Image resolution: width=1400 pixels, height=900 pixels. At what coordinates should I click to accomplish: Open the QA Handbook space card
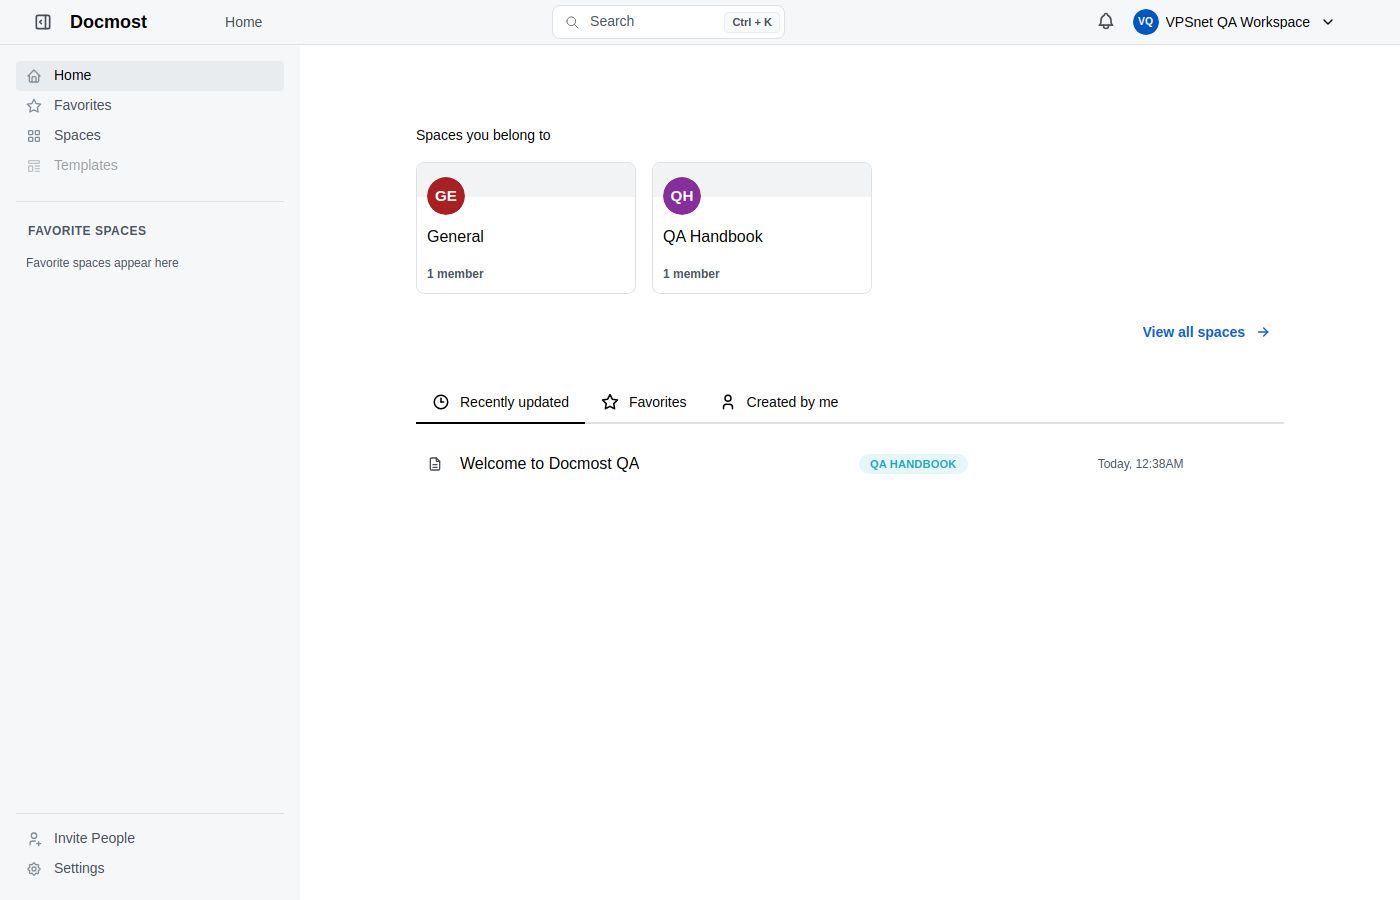pos(762,228)
